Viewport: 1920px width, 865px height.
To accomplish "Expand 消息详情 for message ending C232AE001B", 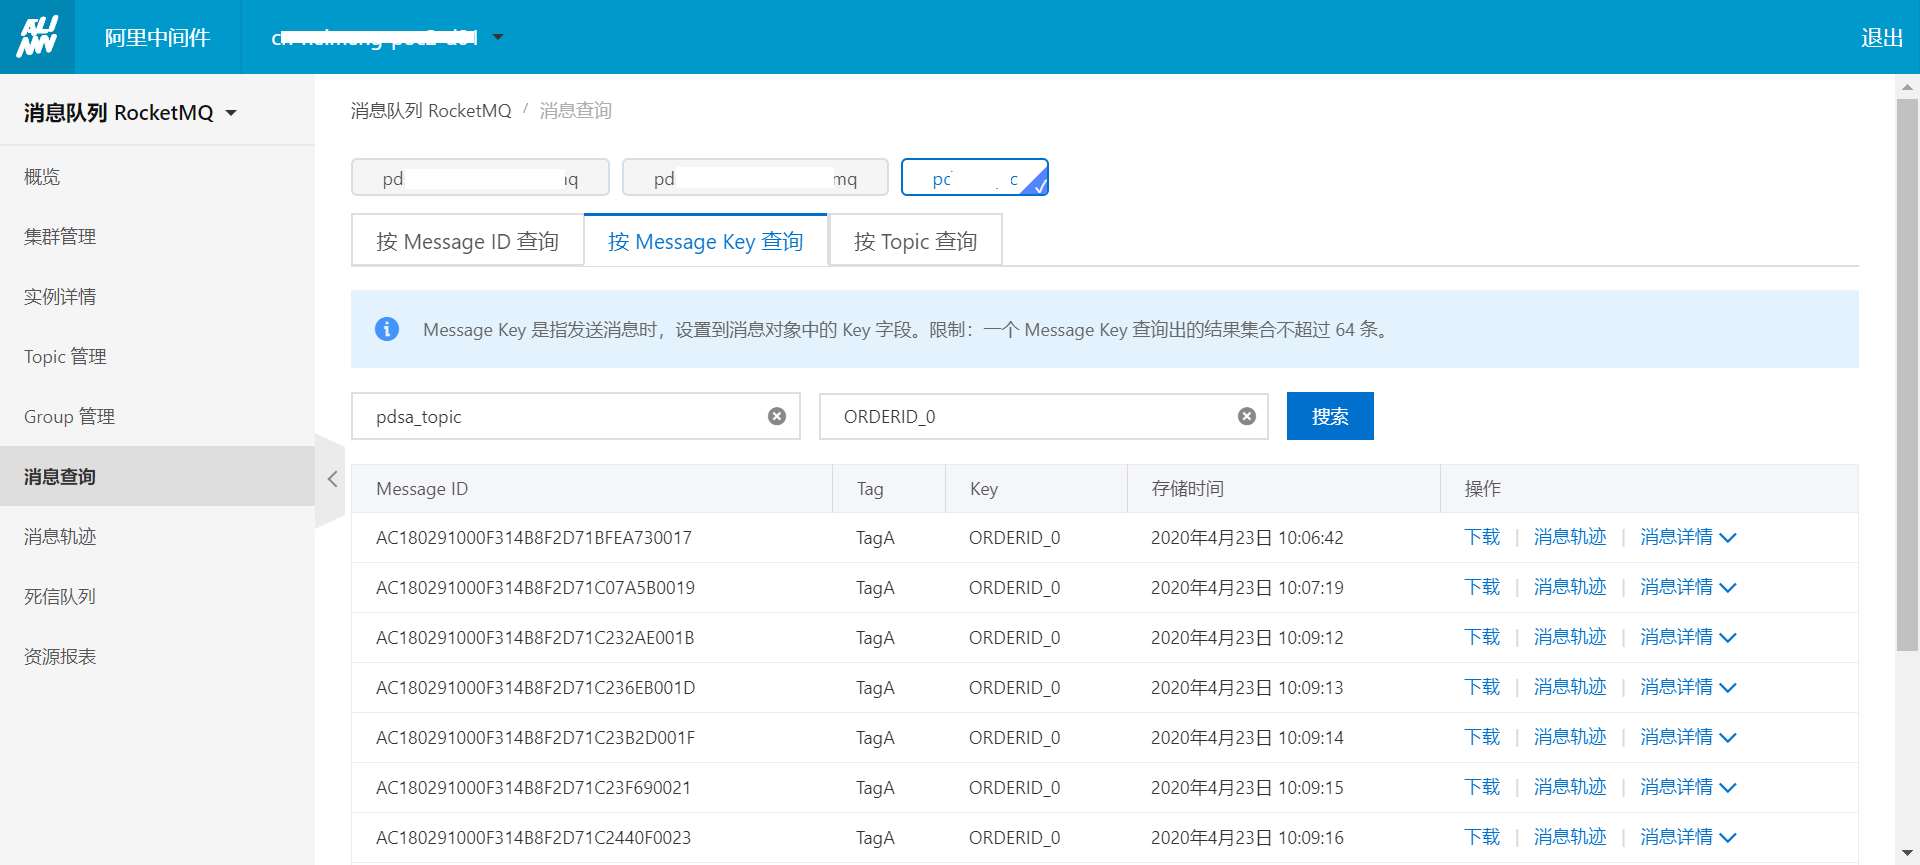I will point(1688,637).
